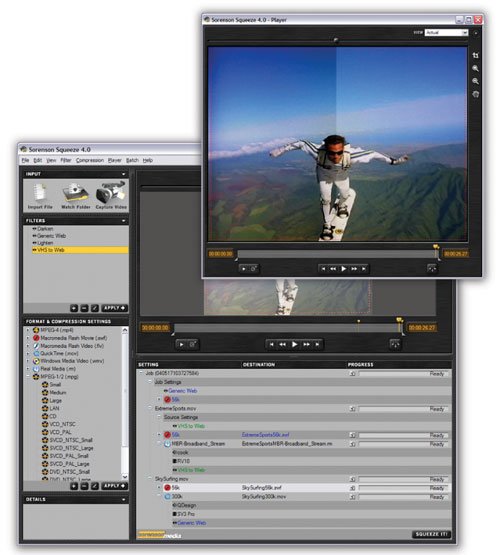Screen dimensions: 500x555
Task: Click the Import File icon
Action: tap(40, 193)
